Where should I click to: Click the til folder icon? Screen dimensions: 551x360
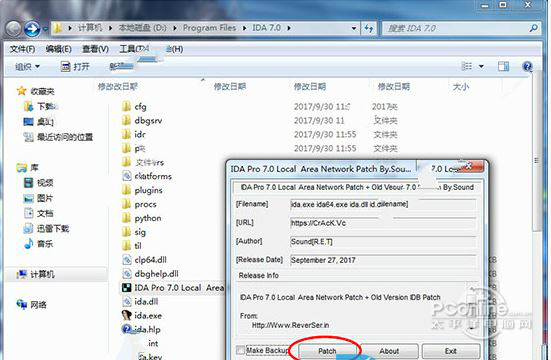click(126, 246)
